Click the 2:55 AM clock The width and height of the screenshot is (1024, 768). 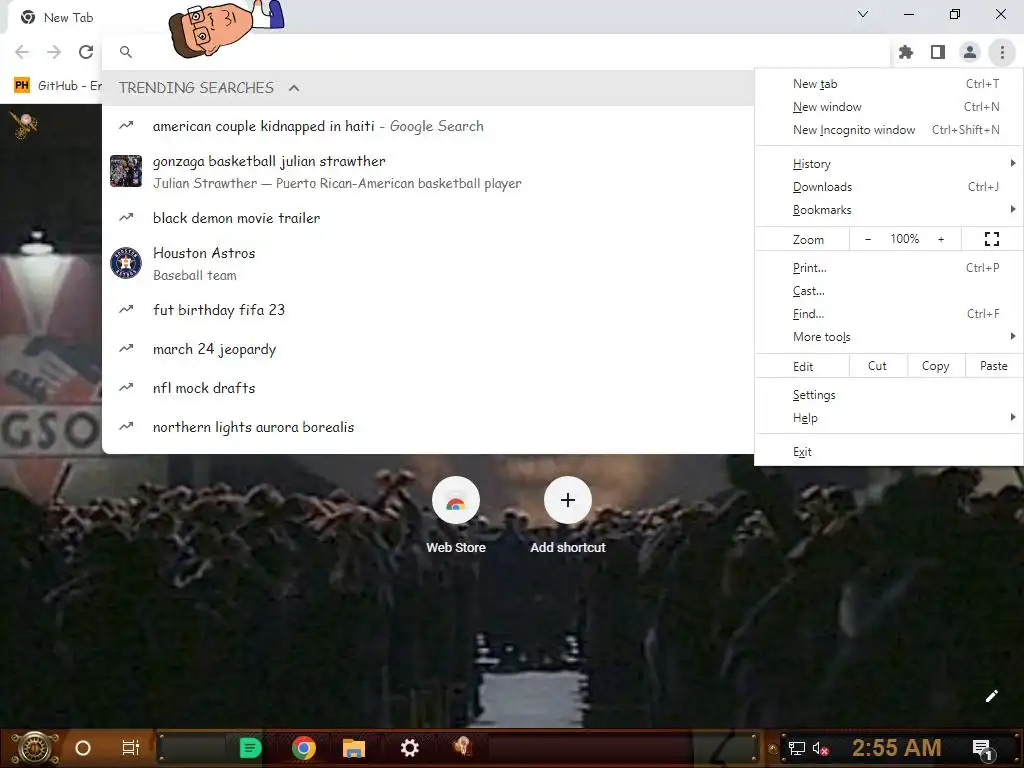897,748
